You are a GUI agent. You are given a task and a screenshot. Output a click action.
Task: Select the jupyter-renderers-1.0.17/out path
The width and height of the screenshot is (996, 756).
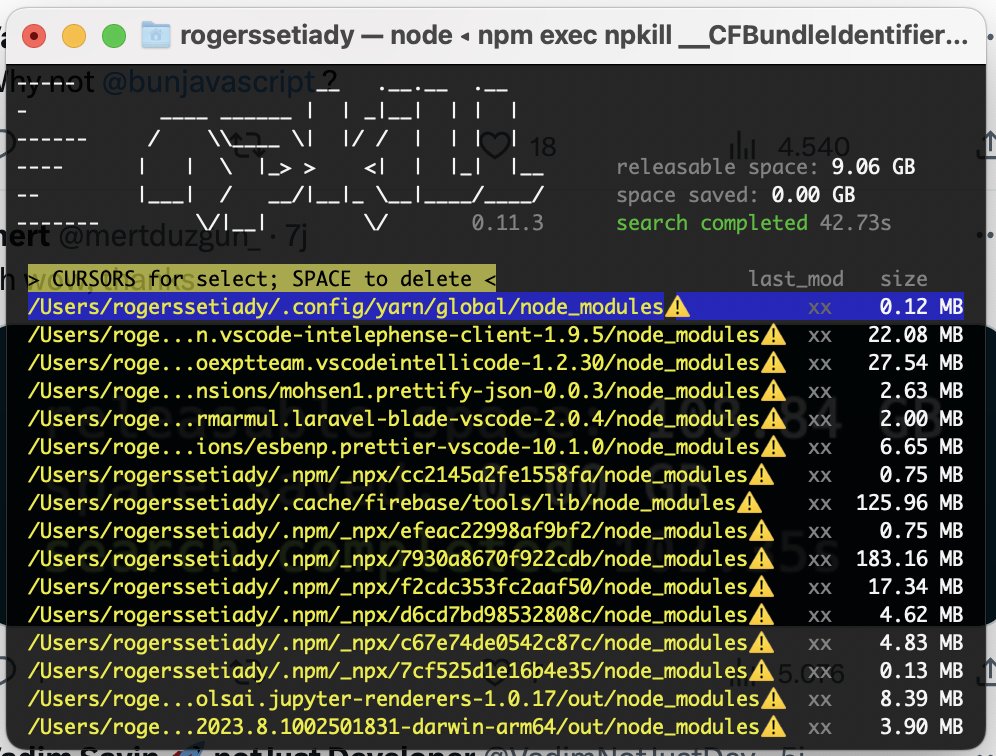tap(394, 698)
